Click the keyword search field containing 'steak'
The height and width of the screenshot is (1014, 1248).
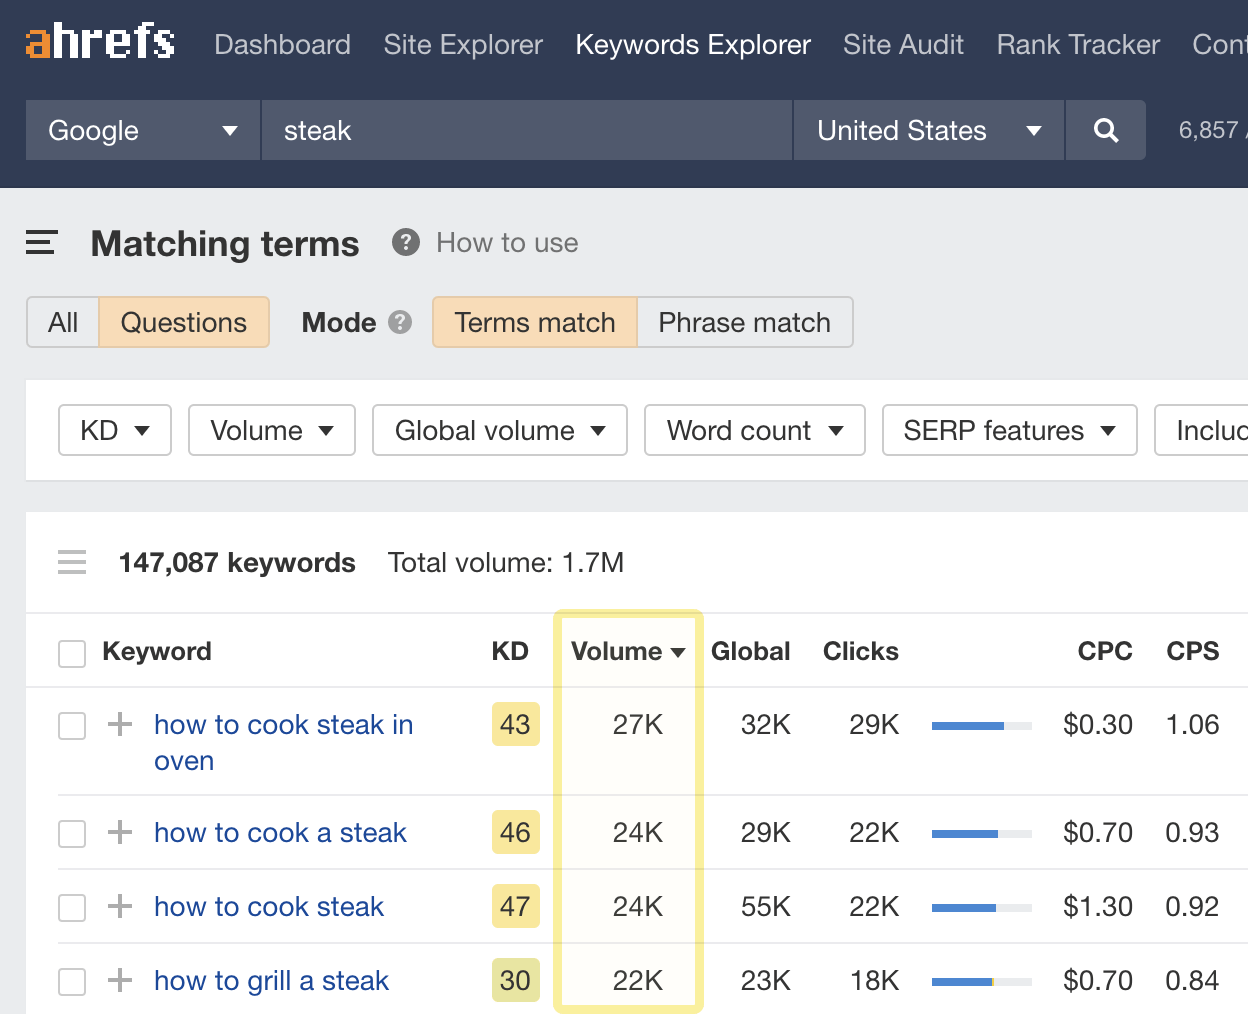tap(526, 130)
